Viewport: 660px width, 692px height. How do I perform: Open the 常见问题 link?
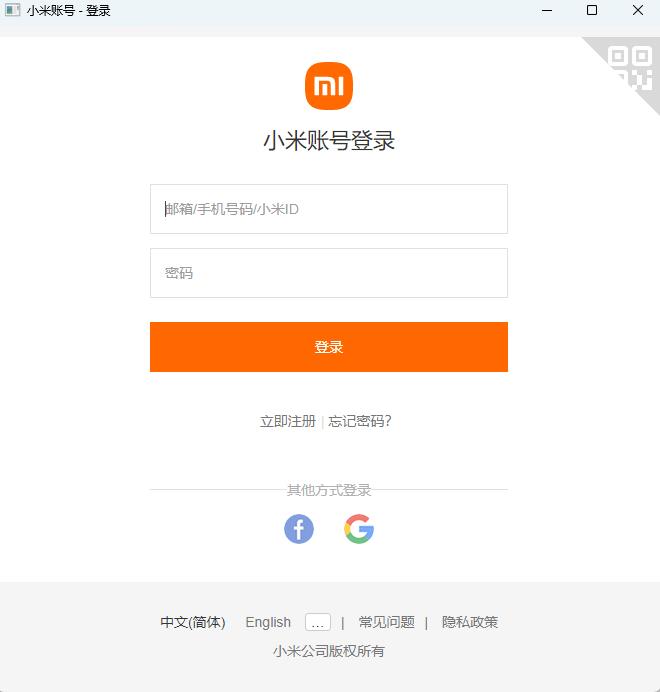click(387, 622)
